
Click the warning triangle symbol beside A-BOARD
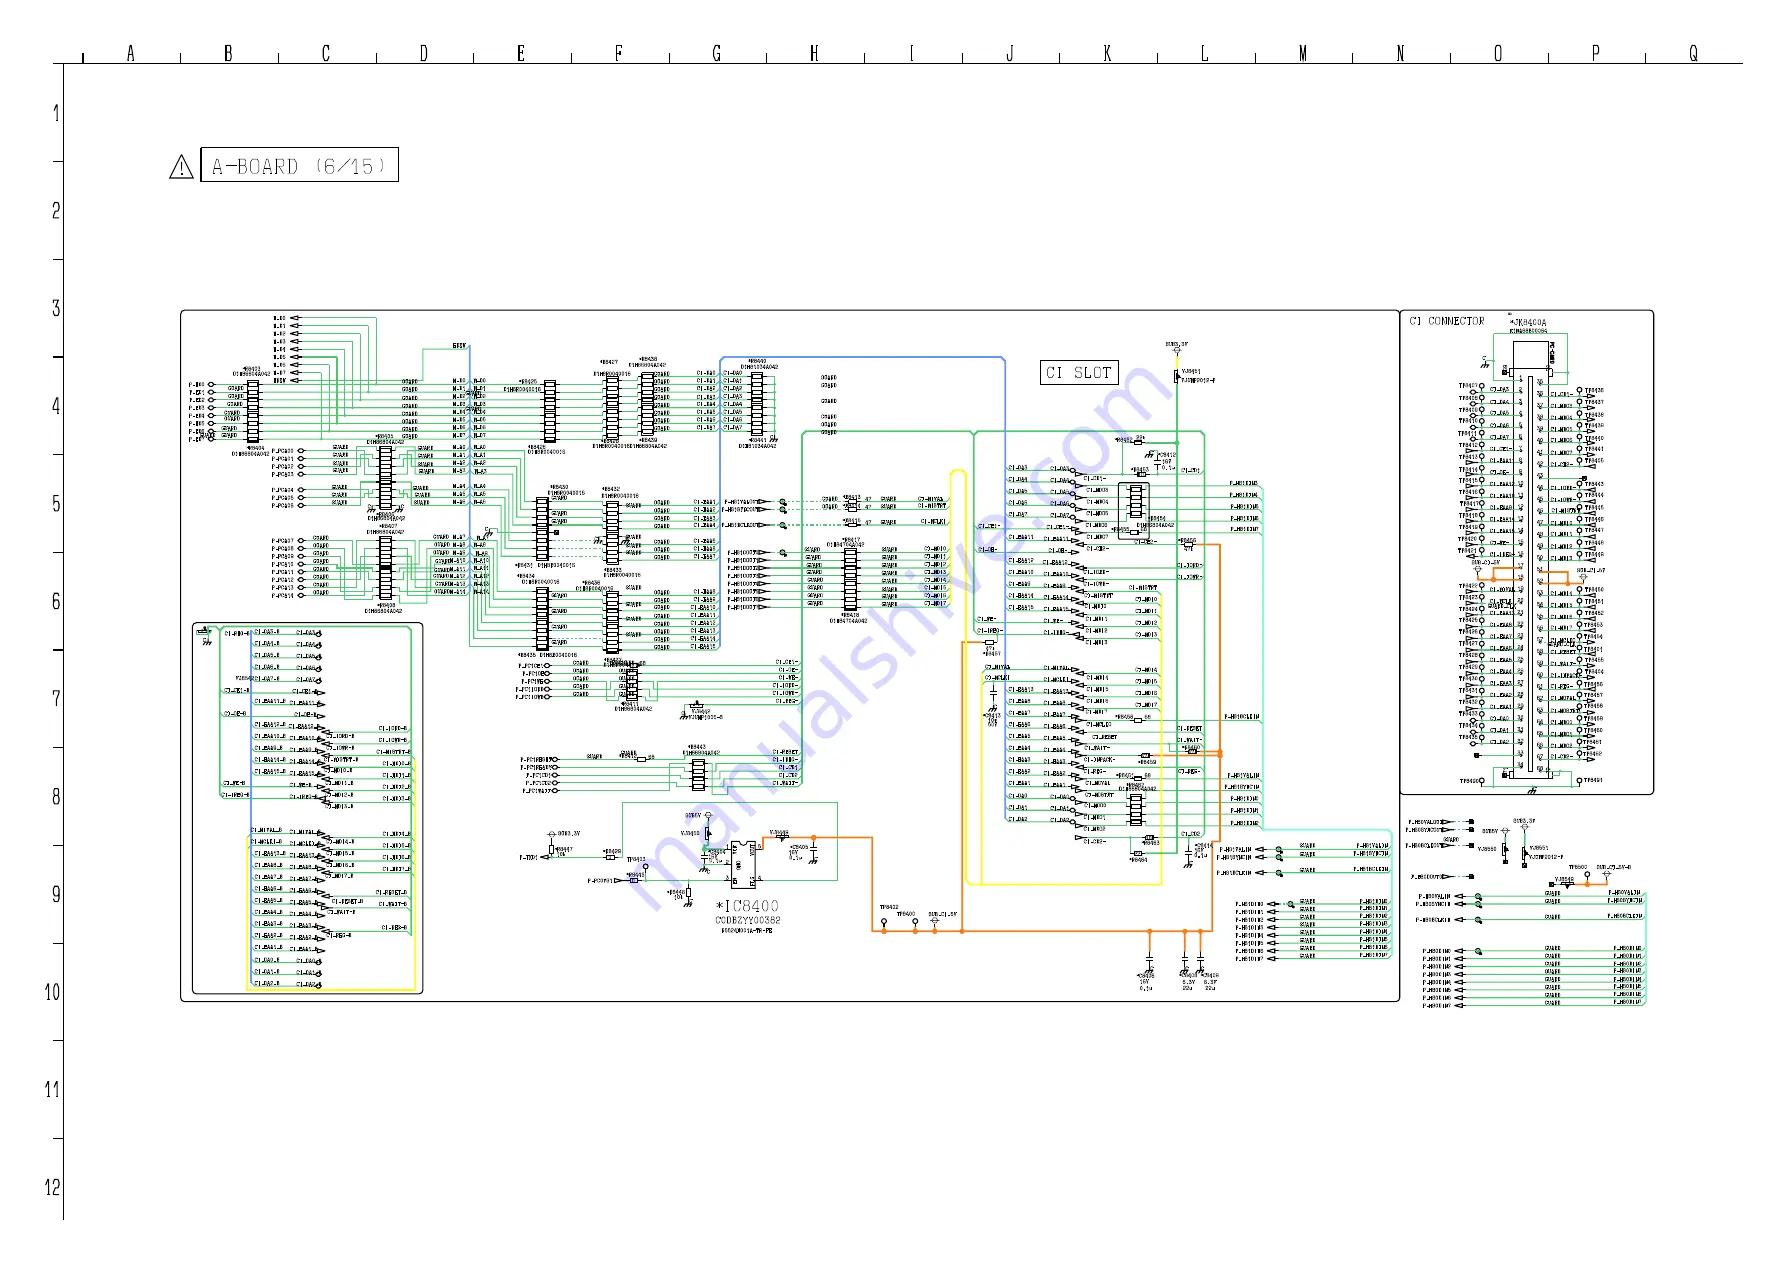(181, 167)
